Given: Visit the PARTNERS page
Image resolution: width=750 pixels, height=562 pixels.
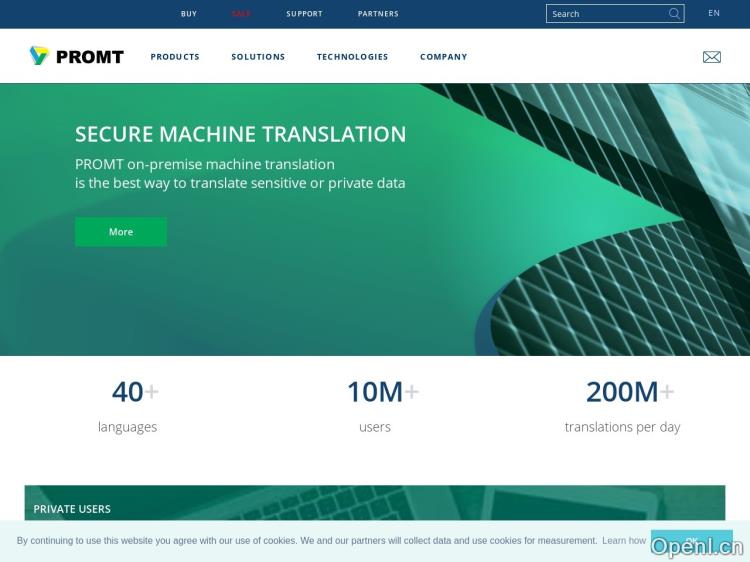Looking at the screenshot, I should 378,14.
